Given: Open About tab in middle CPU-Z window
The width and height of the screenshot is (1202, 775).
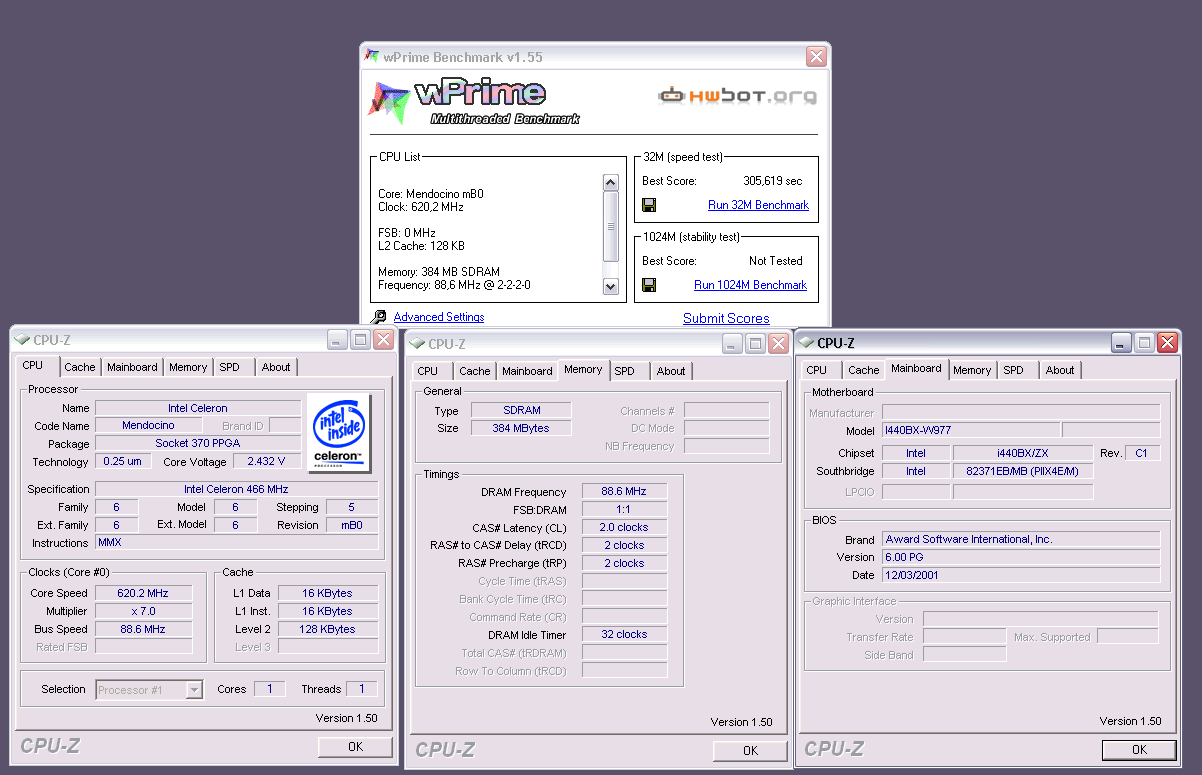Looking at the screenshot, I should (x=671, y=371).
